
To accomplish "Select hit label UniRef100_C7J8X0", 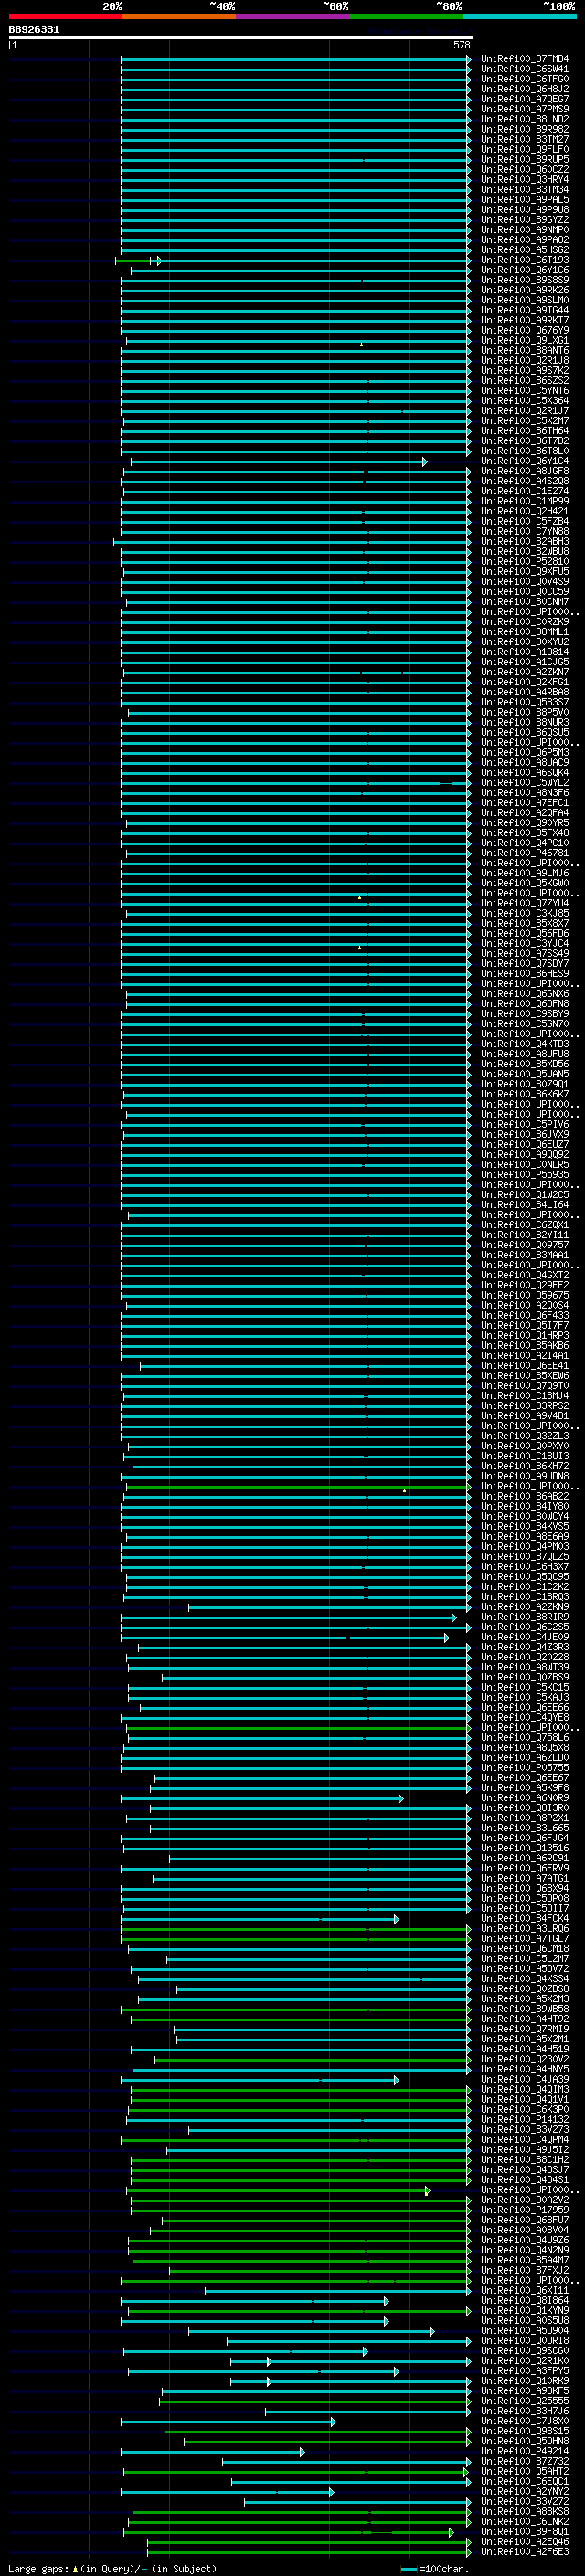I will pos(524,2422).
